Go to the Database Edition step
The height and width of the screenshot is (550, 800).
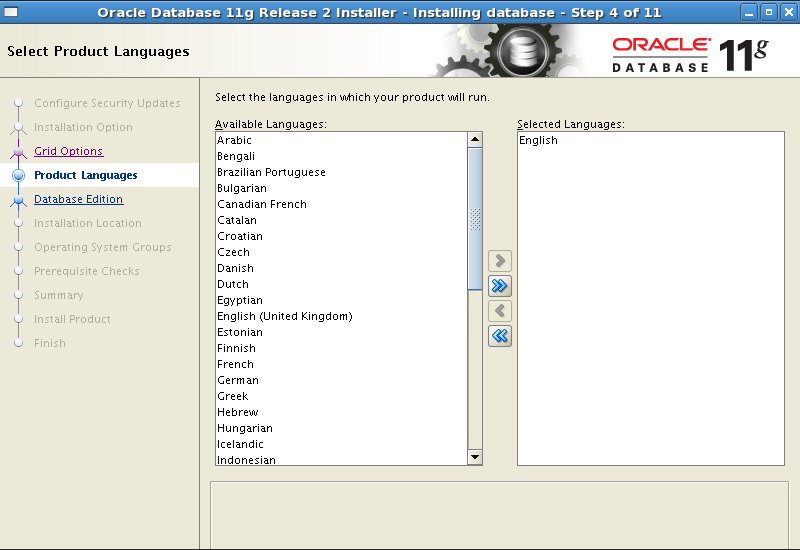pos(79,199)
